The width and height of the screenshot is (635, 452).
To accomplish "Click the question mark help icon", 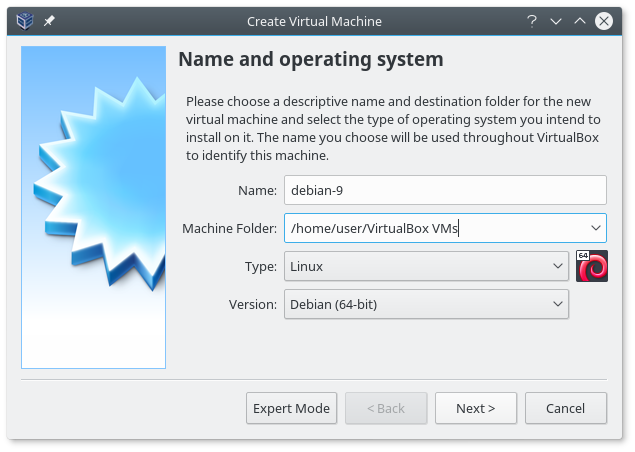I will (533, 20).
